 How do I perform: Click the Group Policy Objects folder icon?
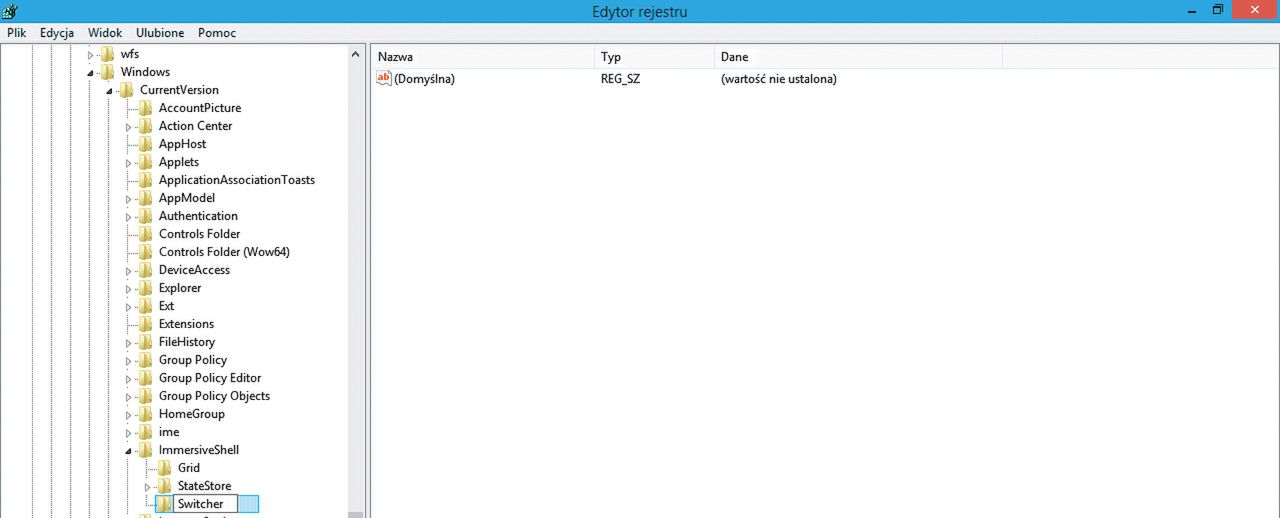(x=145, y=396)
